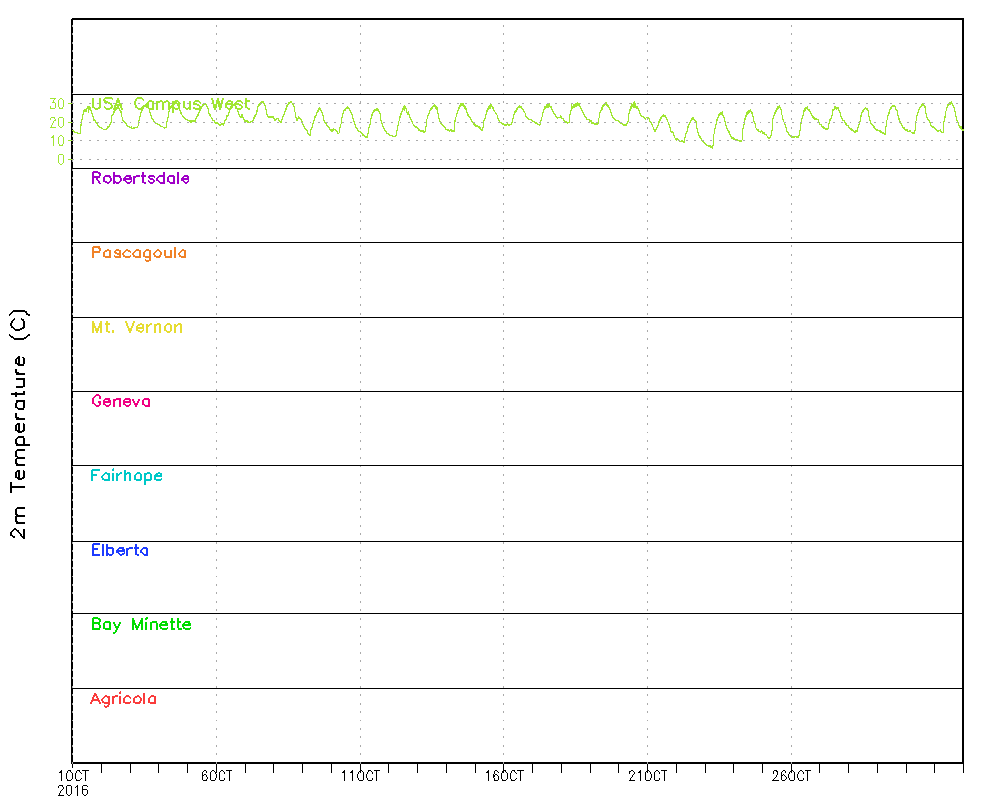Select the 26OCT date on the time axis
The width and height of the screenshot is (1000, 800).
pyautogui.click(x=792, y=776)
